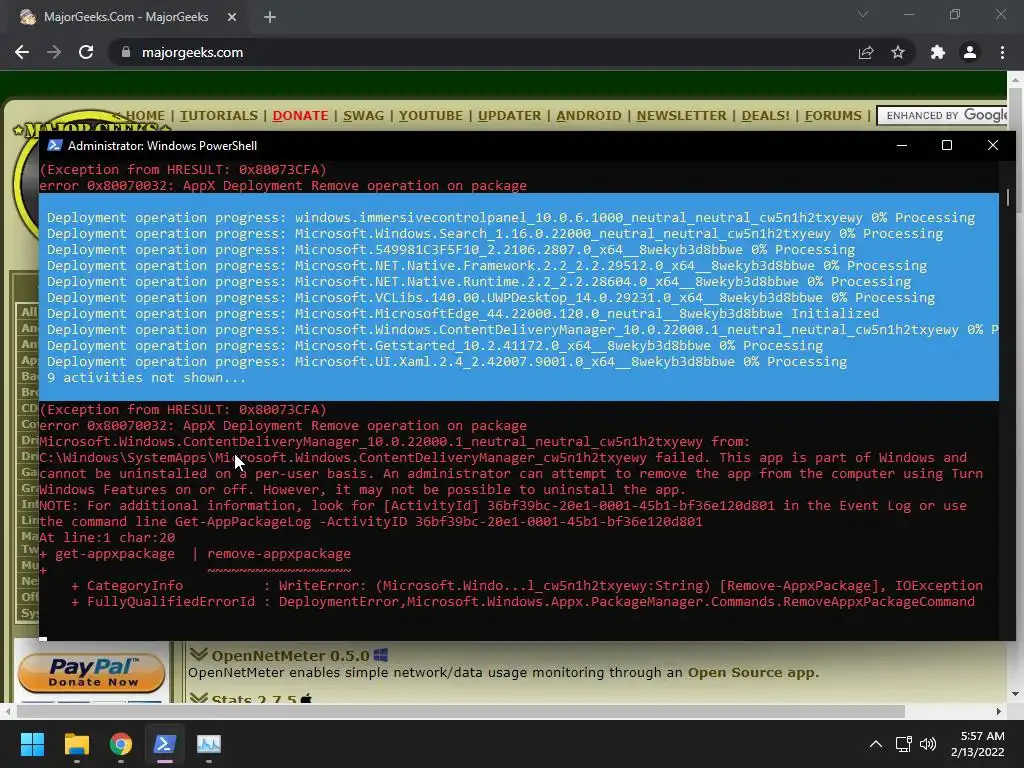Open Chrome three-dot menu
Screen dimensions: 1024x768
1002,52
